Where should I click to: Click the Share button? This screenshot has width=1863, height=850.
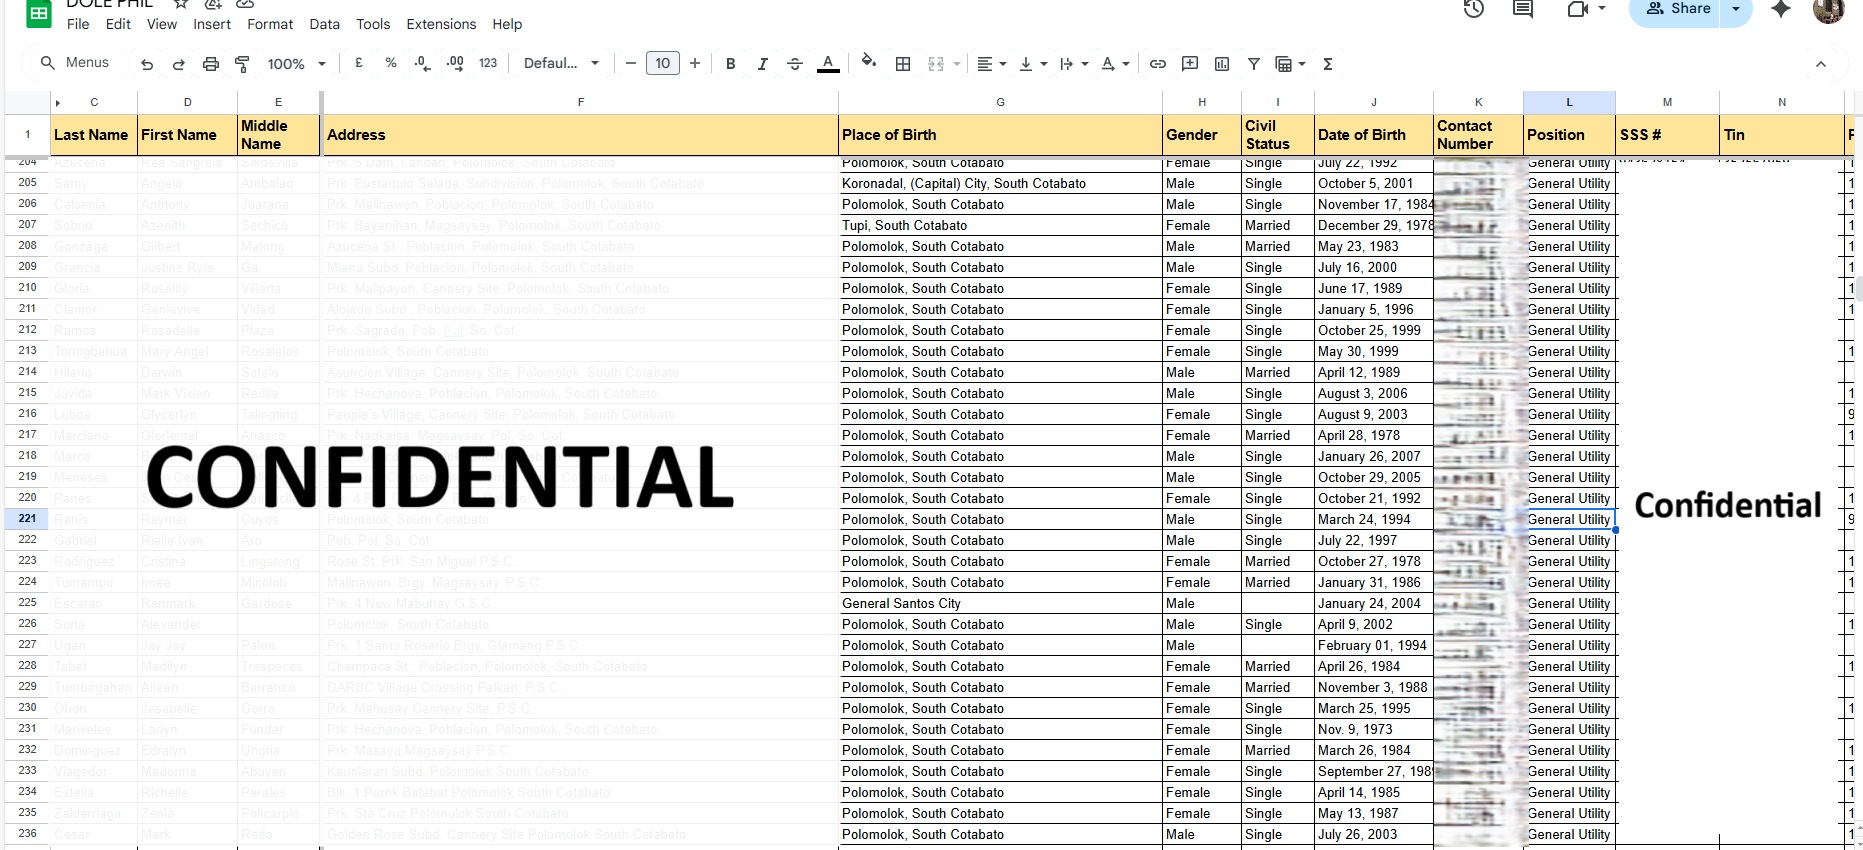click(x=1679, y=9)
